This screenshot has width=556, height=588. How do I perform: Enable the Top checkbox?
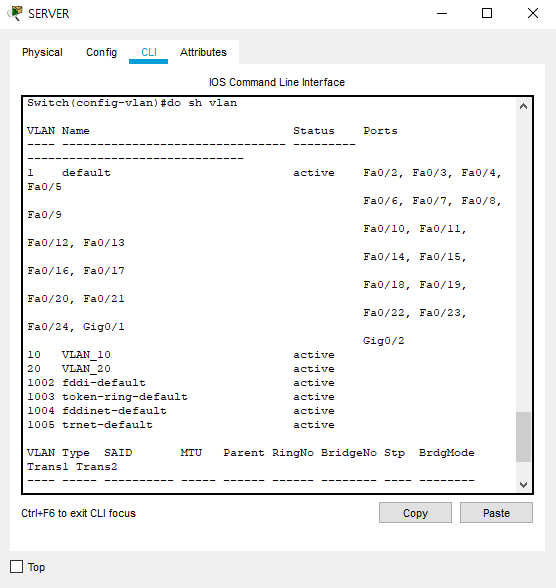pyautogui.click(x=16, y=567)
